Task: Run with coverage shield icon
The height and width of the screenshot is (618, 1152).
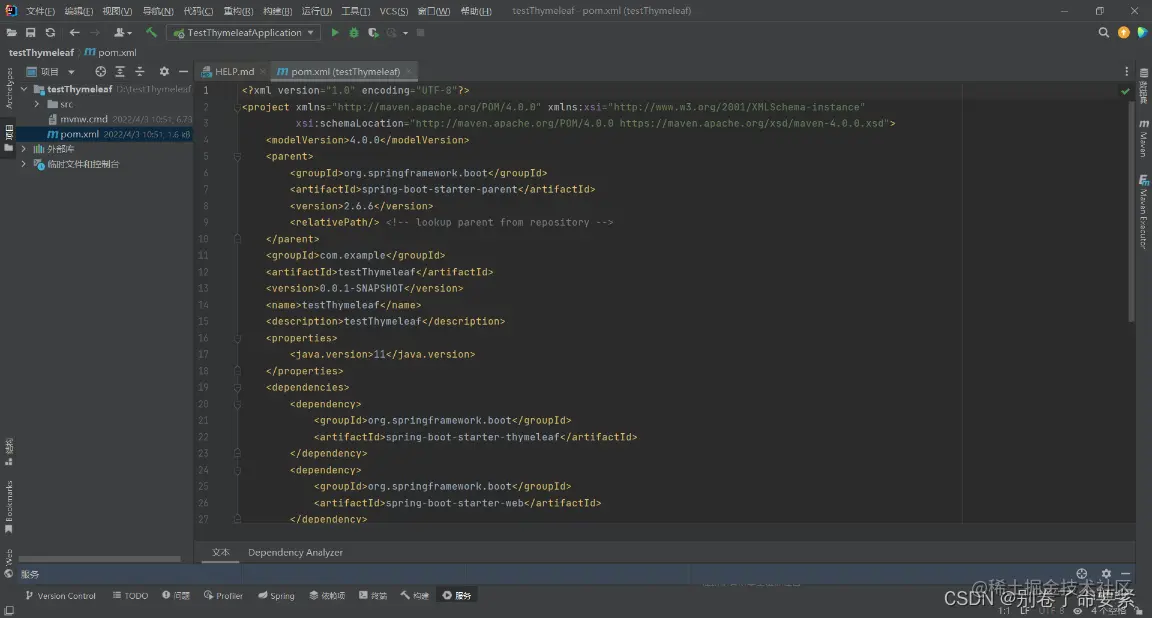Action: (373, 32)
